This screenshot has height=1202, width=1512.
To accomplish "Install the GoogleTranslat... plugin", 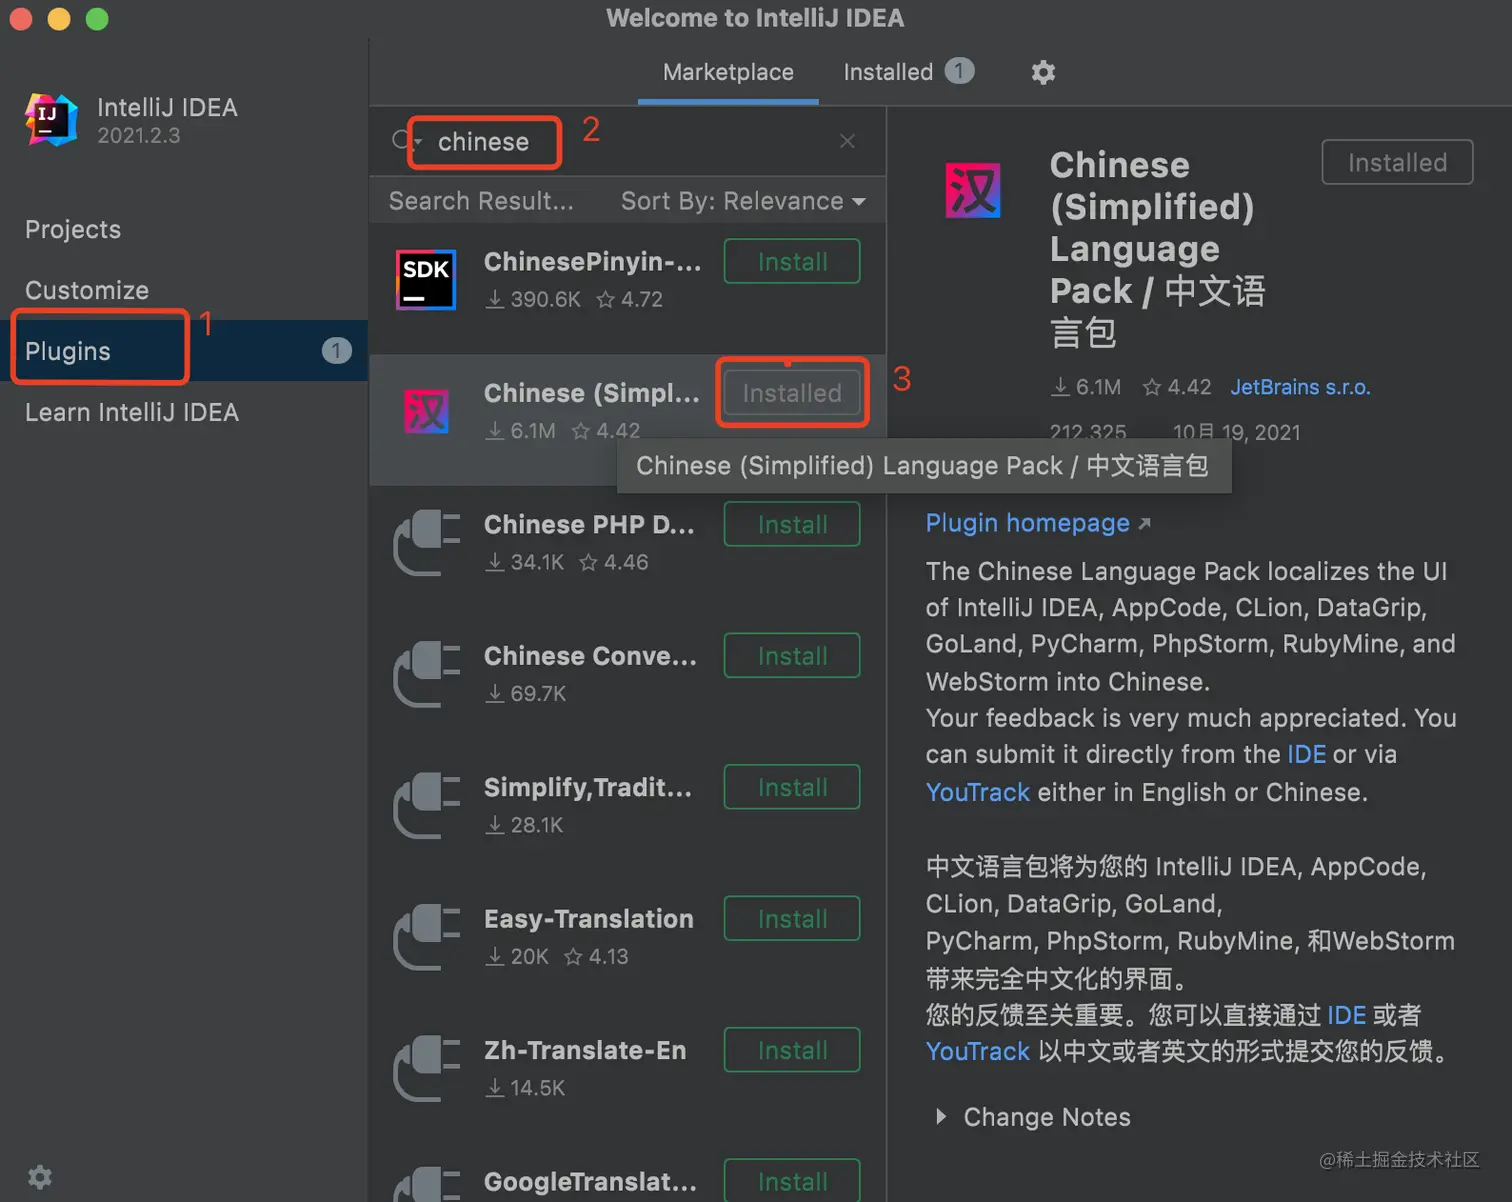I will (x=792, y=1181).
